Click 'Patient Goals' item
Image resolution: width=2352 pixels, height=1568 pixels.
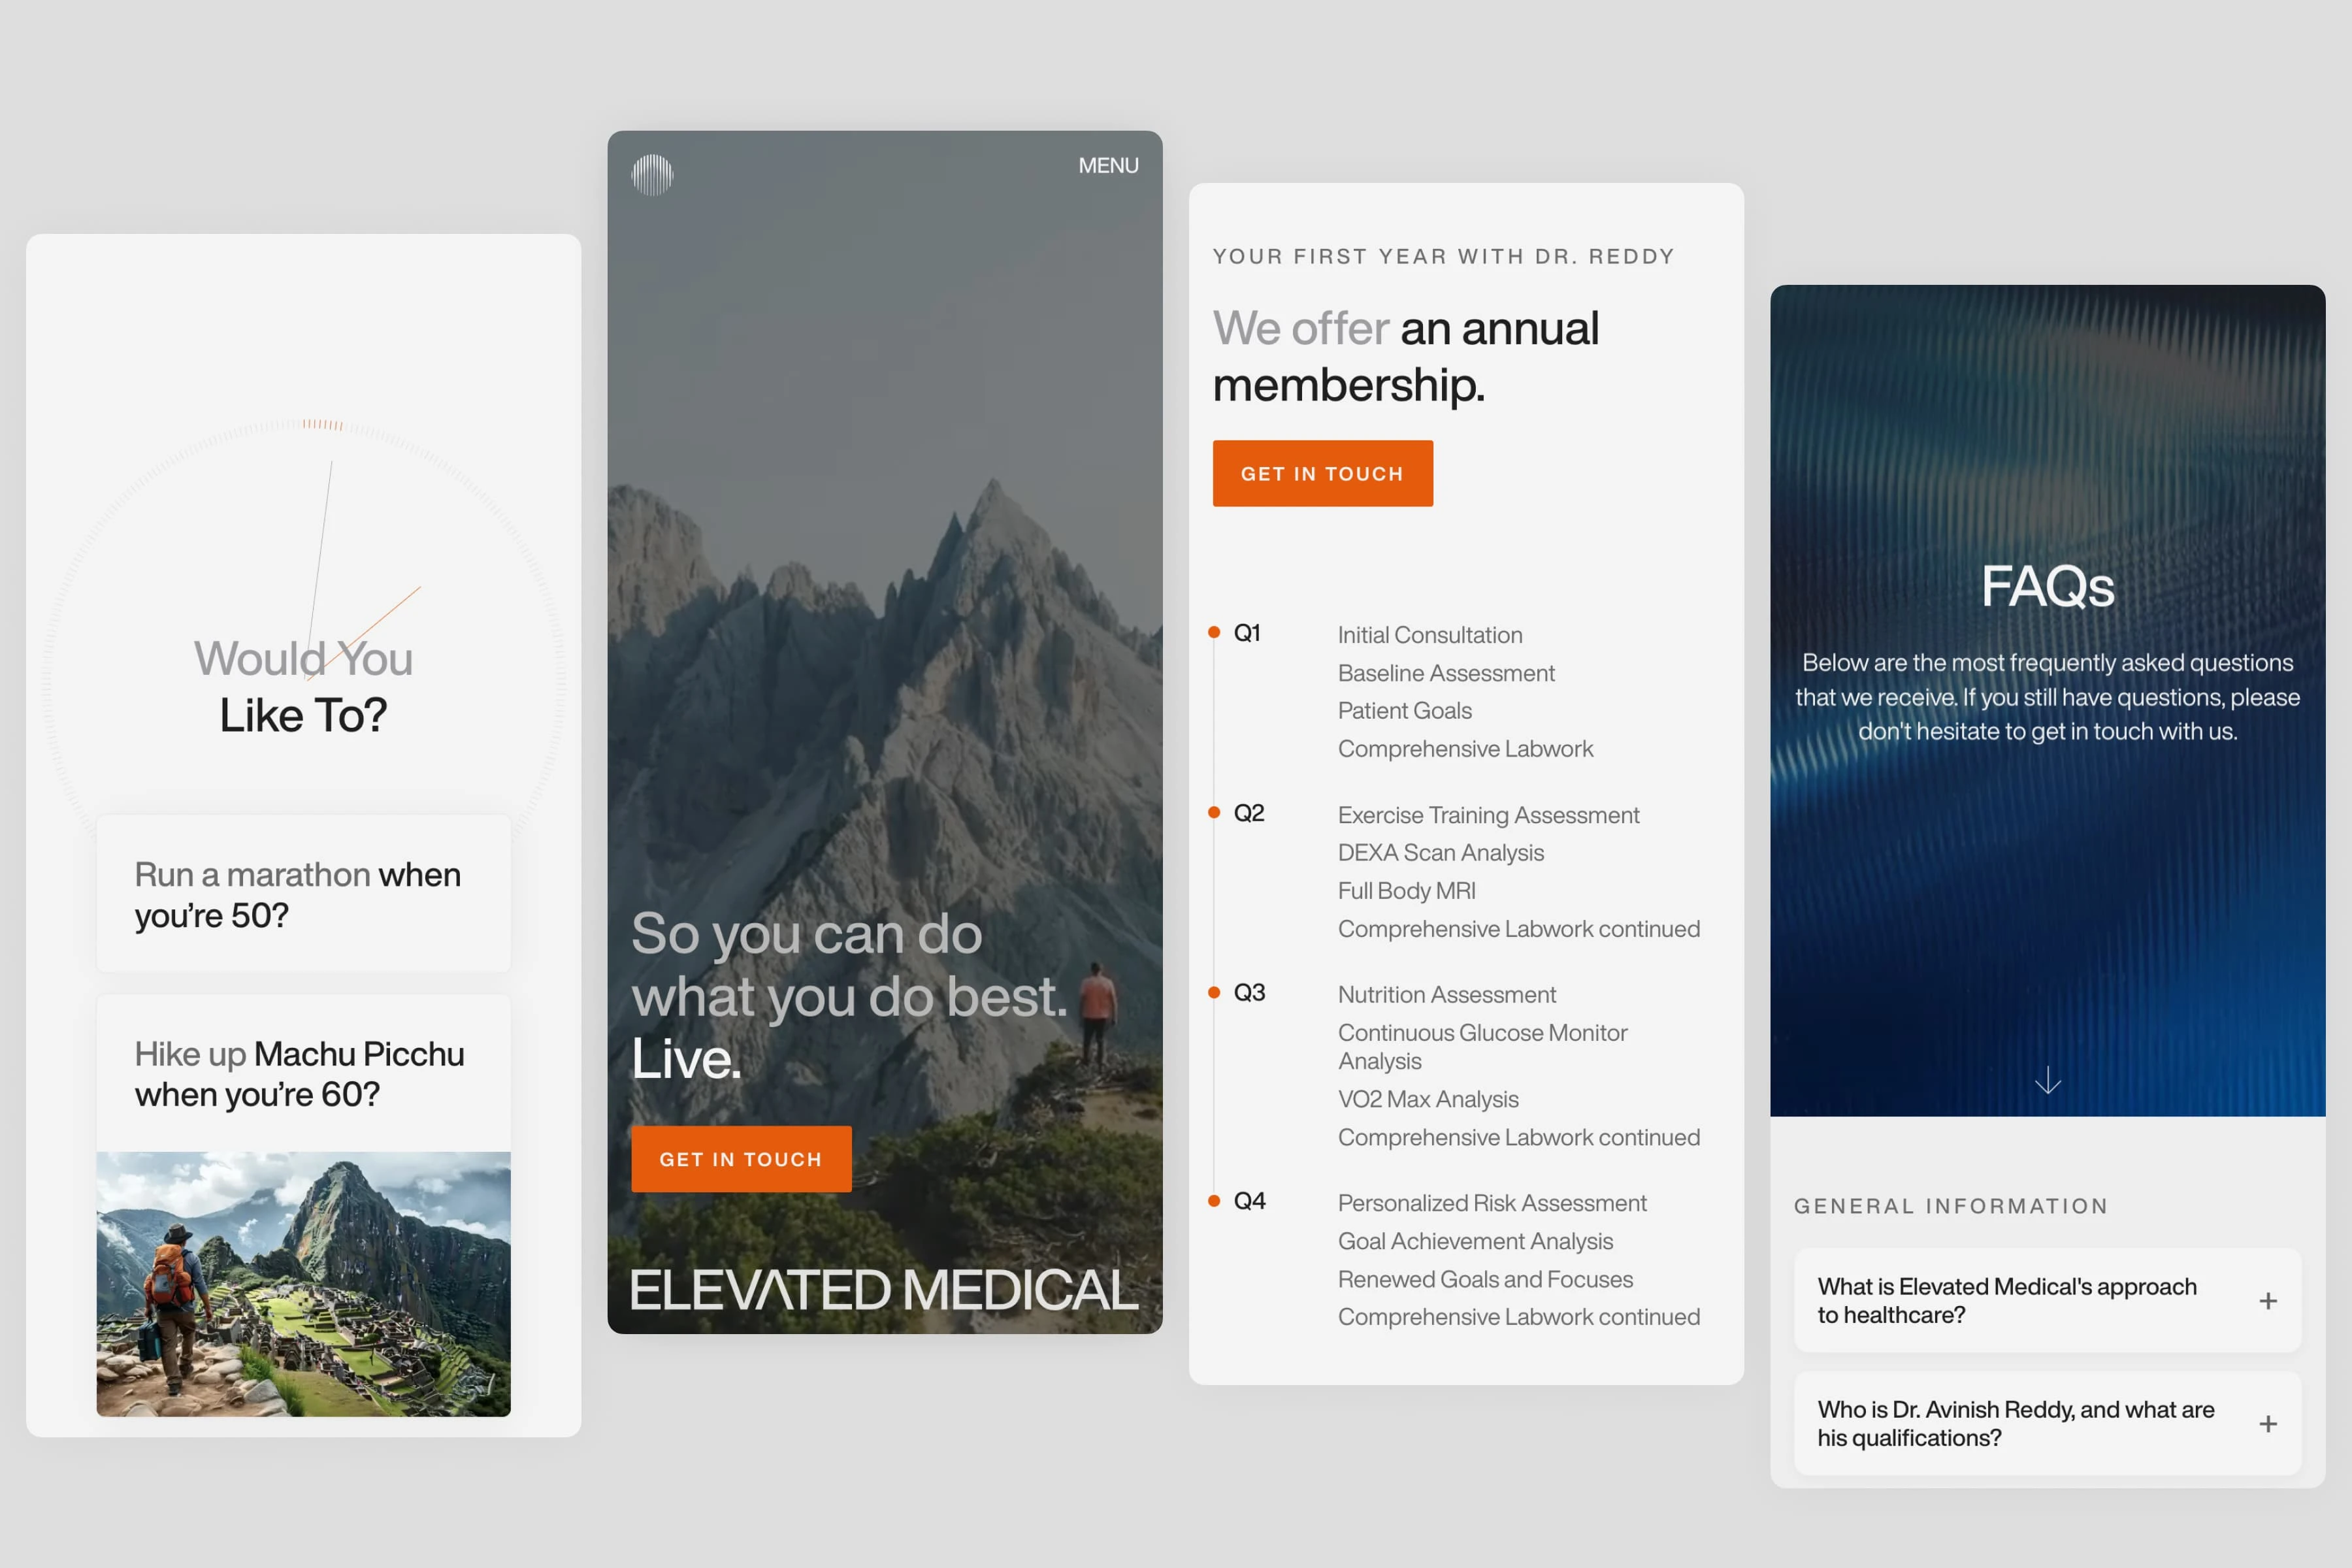point(1405,710)
